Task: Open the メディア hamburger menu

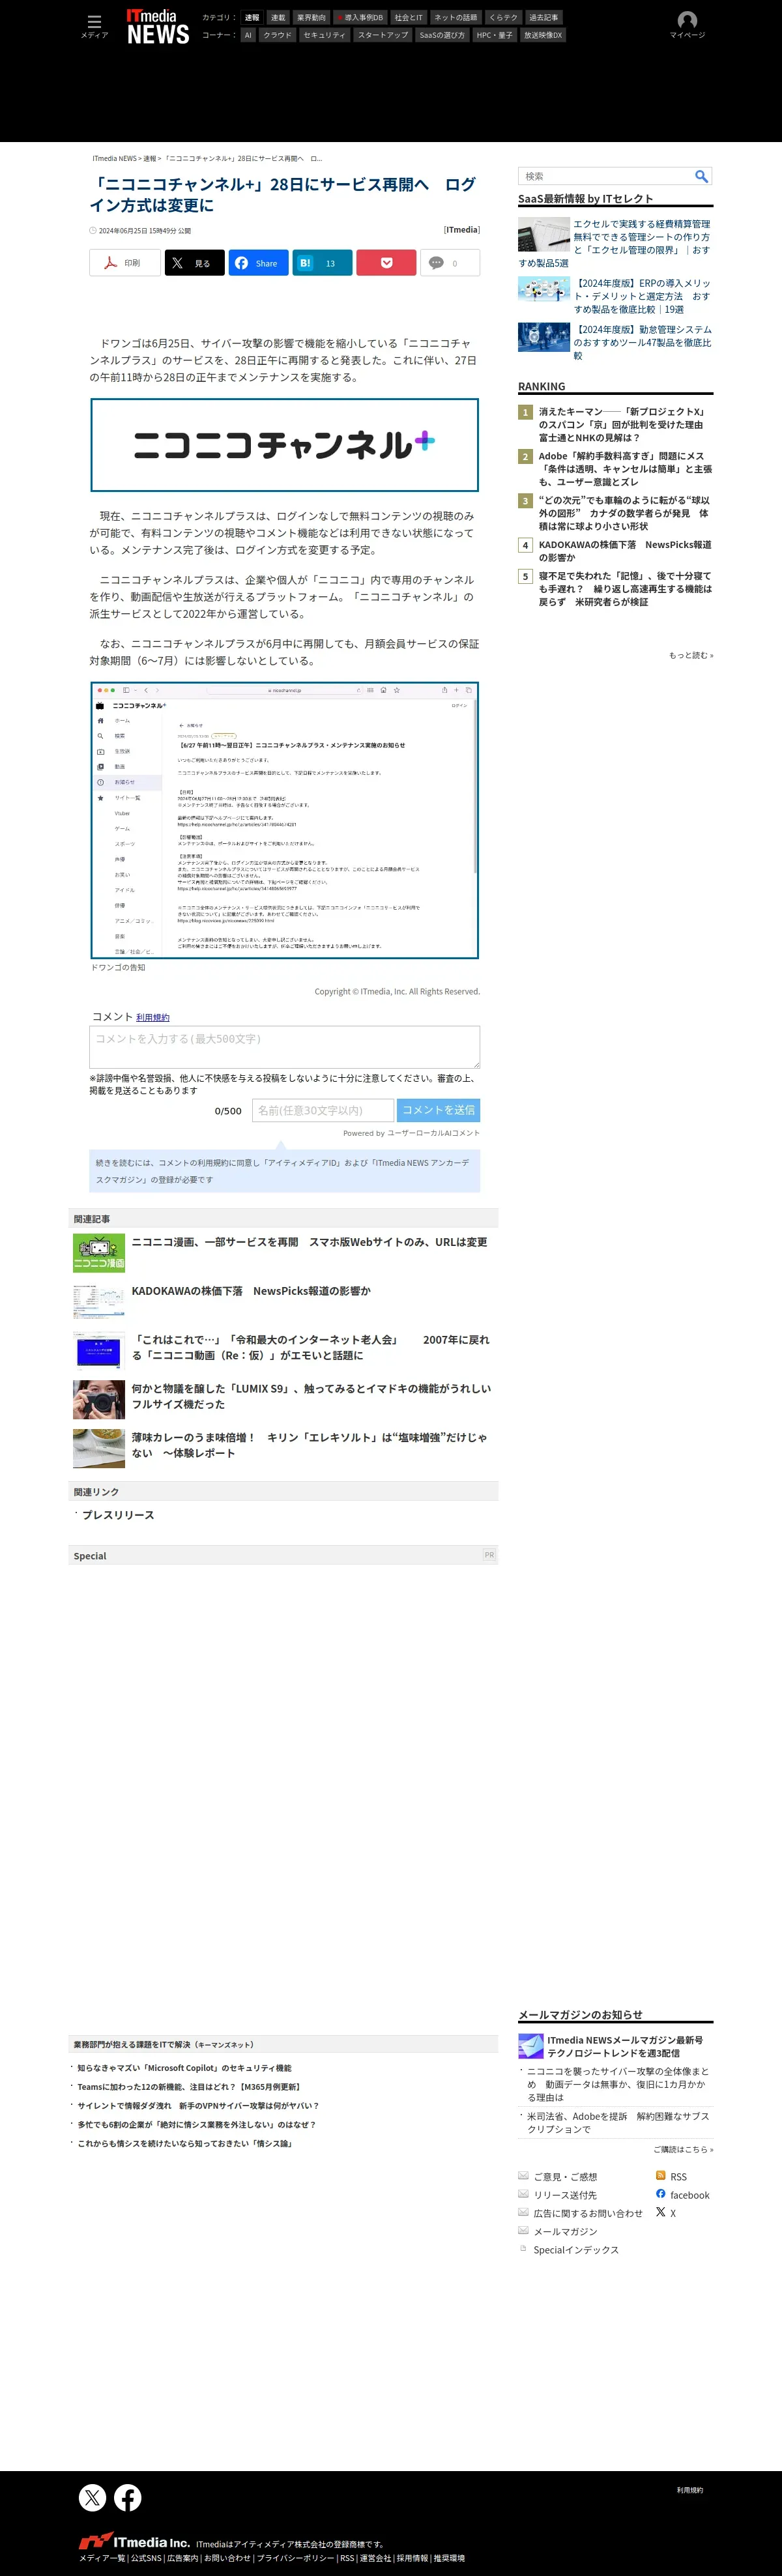Action: coord(94,26)
